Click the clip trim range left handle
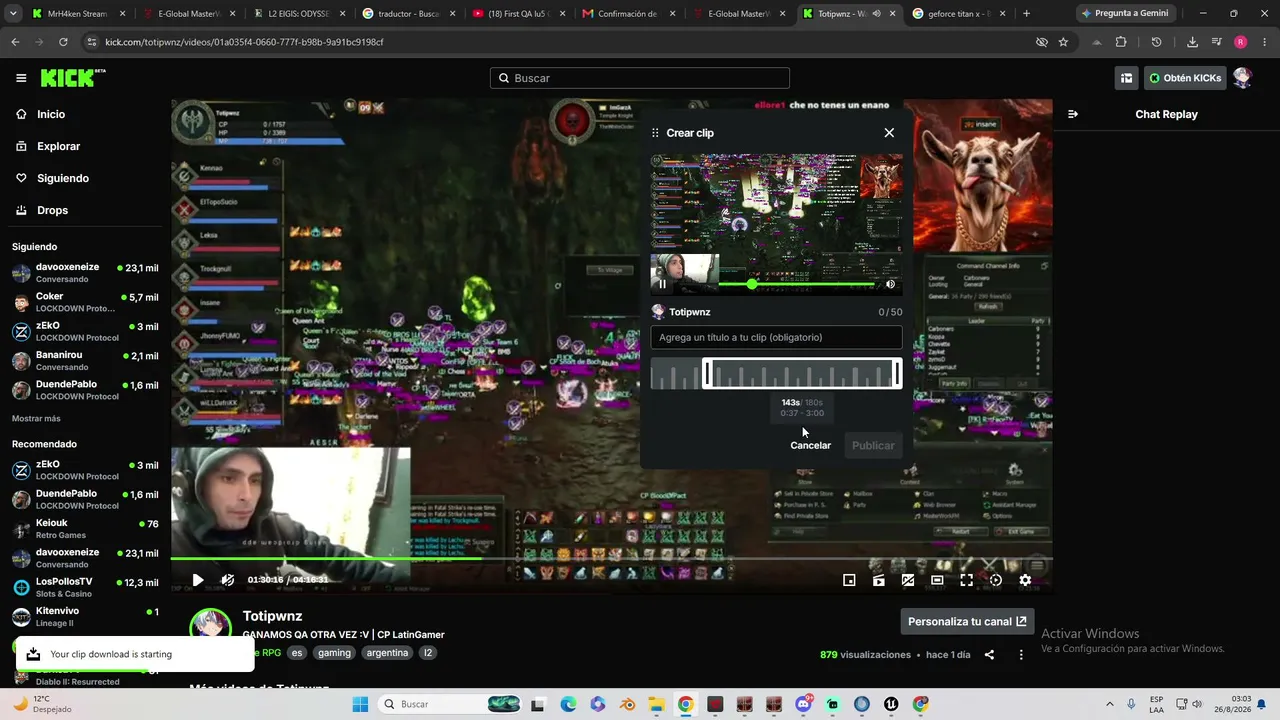1280x720 pixels. point(706,374)
